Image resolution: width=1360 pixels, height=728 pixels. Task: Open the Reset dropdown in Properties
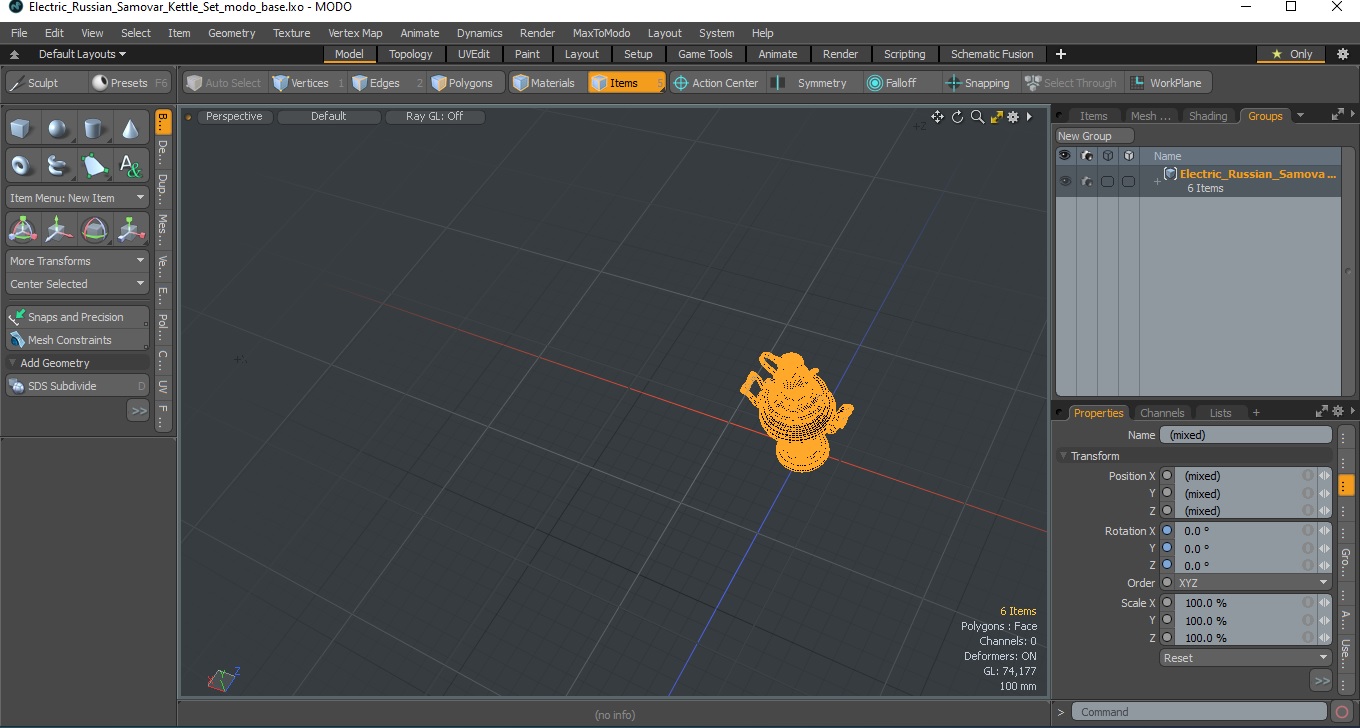(1246, 658)
